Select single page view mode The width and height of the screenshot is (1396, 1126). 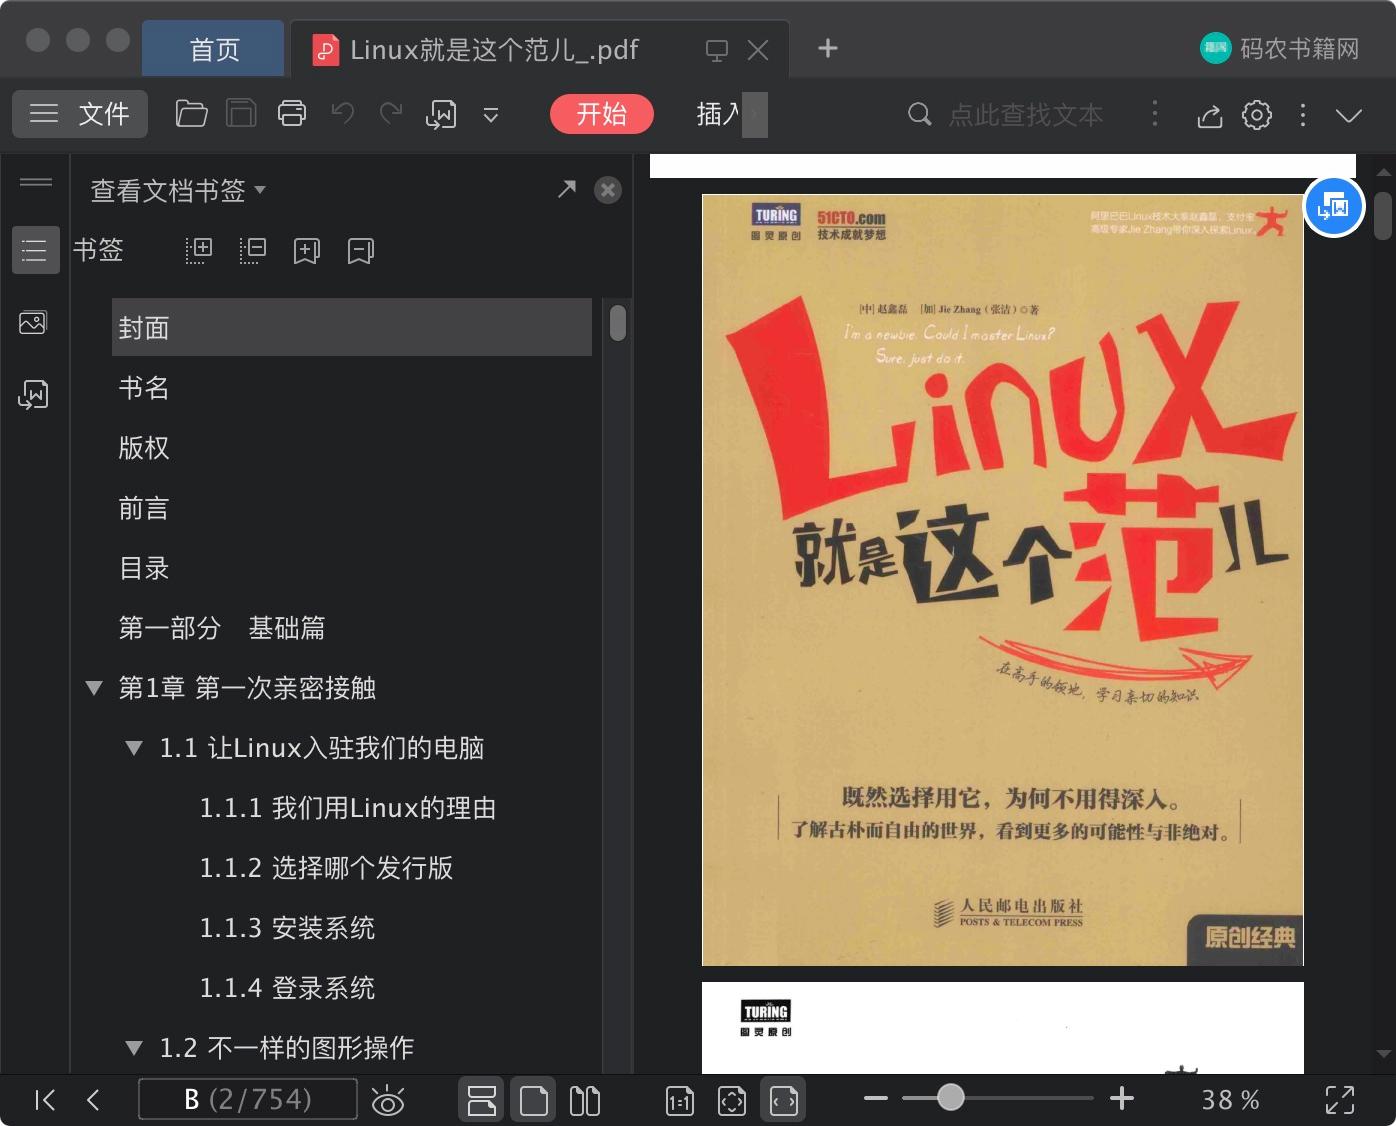[534, 1100]
